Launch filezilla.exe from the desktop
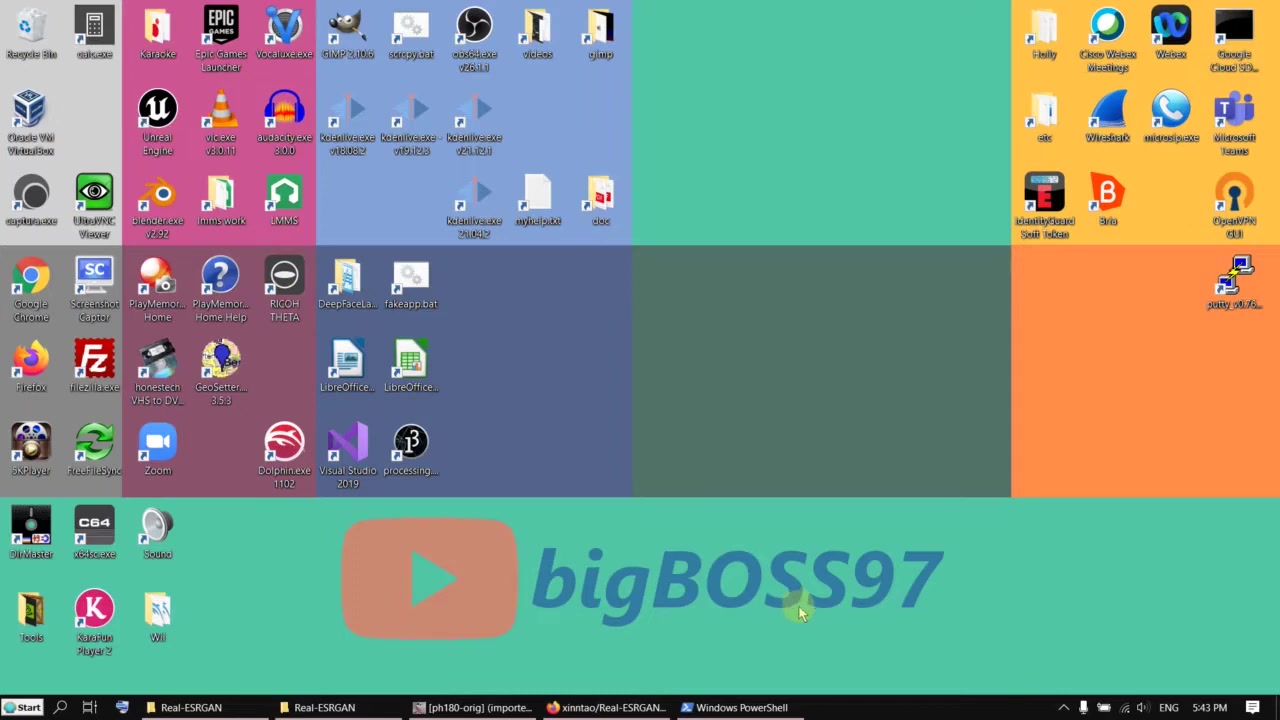The height and width of the screenshot is (720, 1280). click(x=94, y=367)
